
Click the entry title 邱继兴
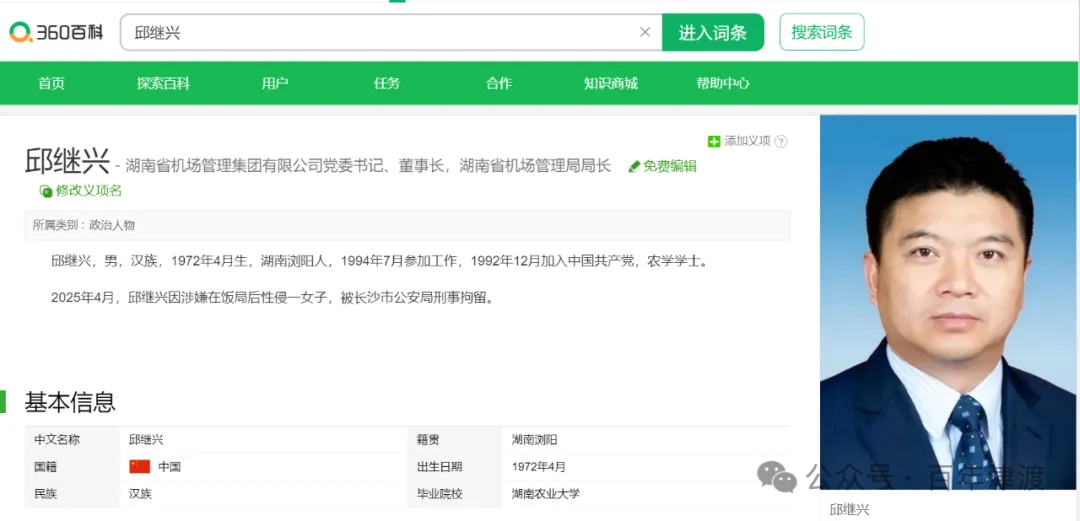point(68,161)
